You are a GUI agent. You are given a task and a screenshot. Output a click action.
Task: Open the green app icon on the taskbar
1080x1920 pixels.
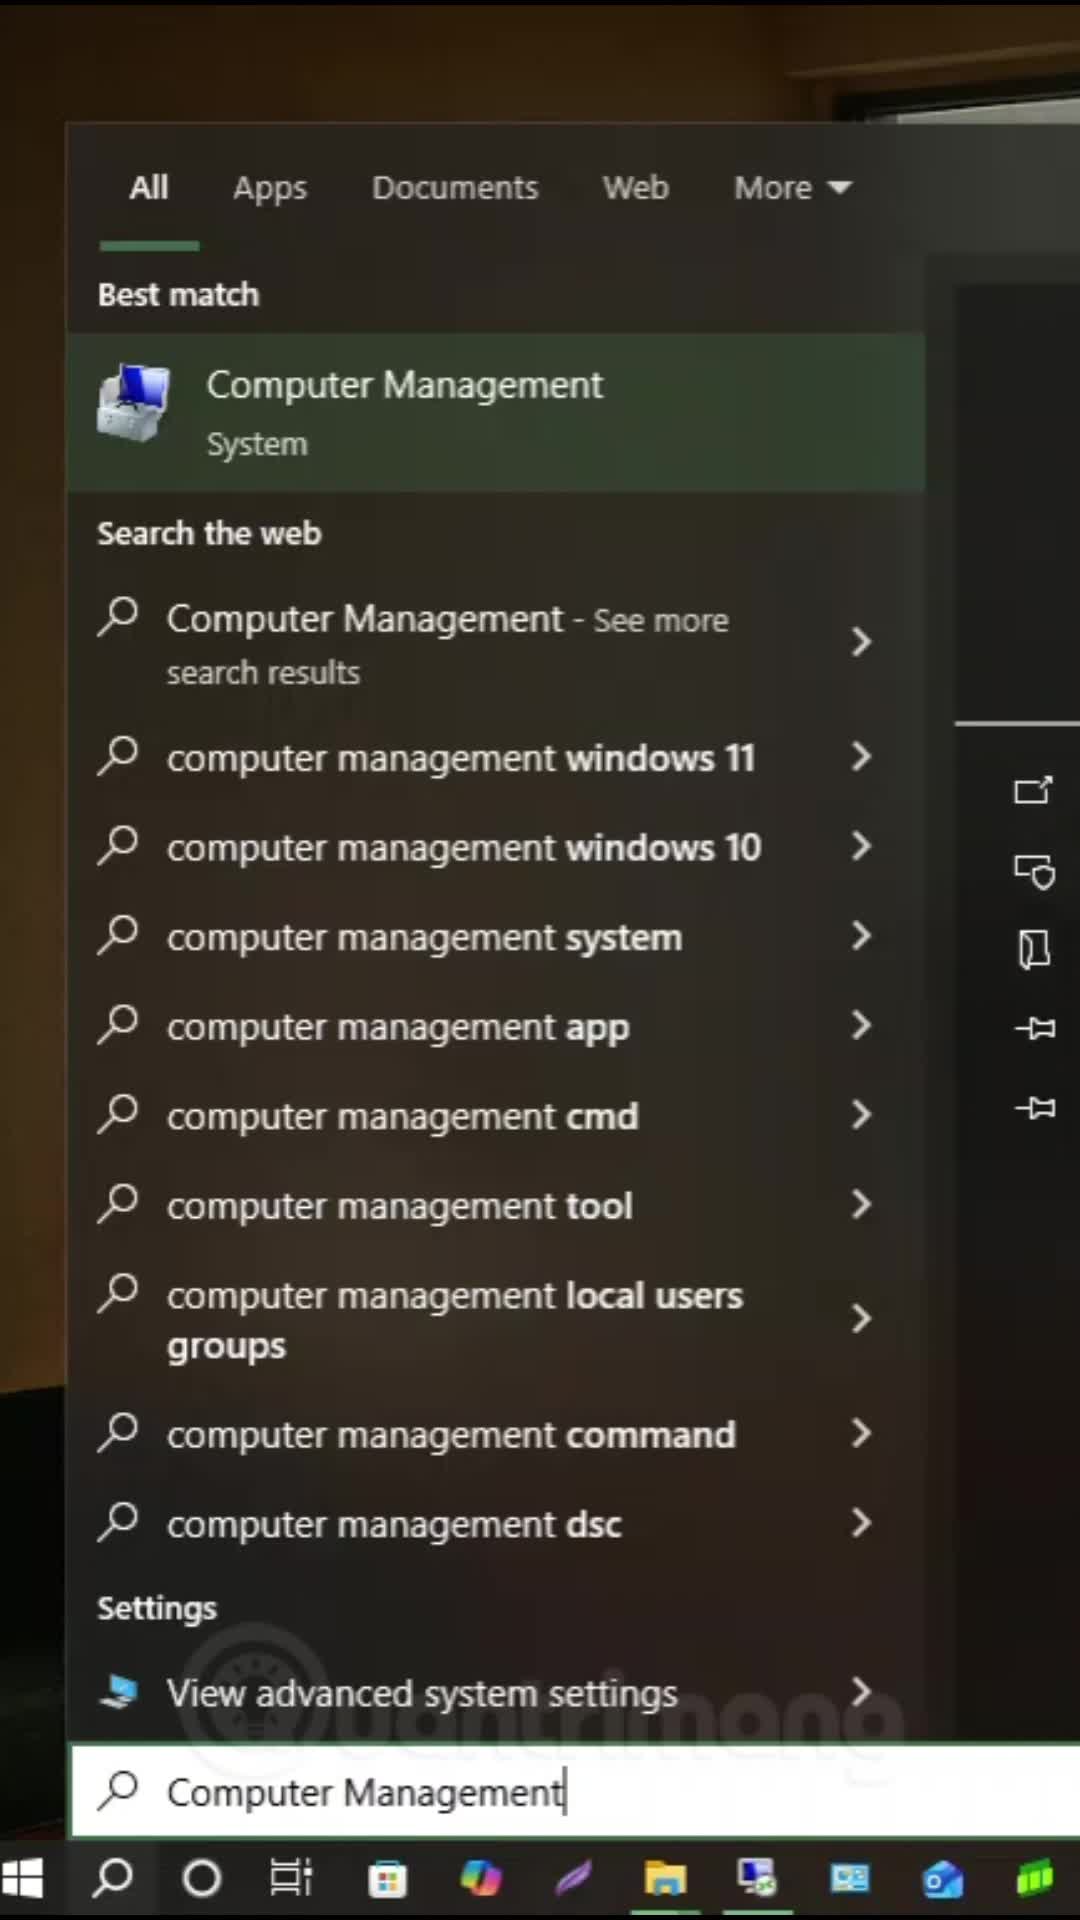1035,1878
